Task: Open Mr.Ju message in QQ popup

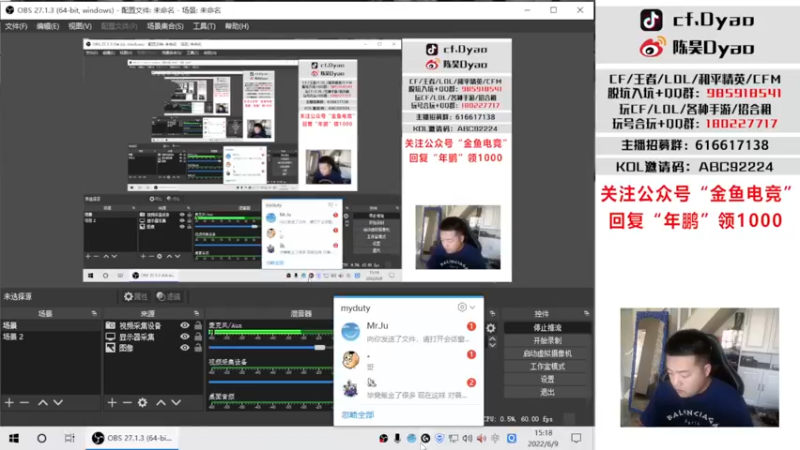Action: (408, 332)
